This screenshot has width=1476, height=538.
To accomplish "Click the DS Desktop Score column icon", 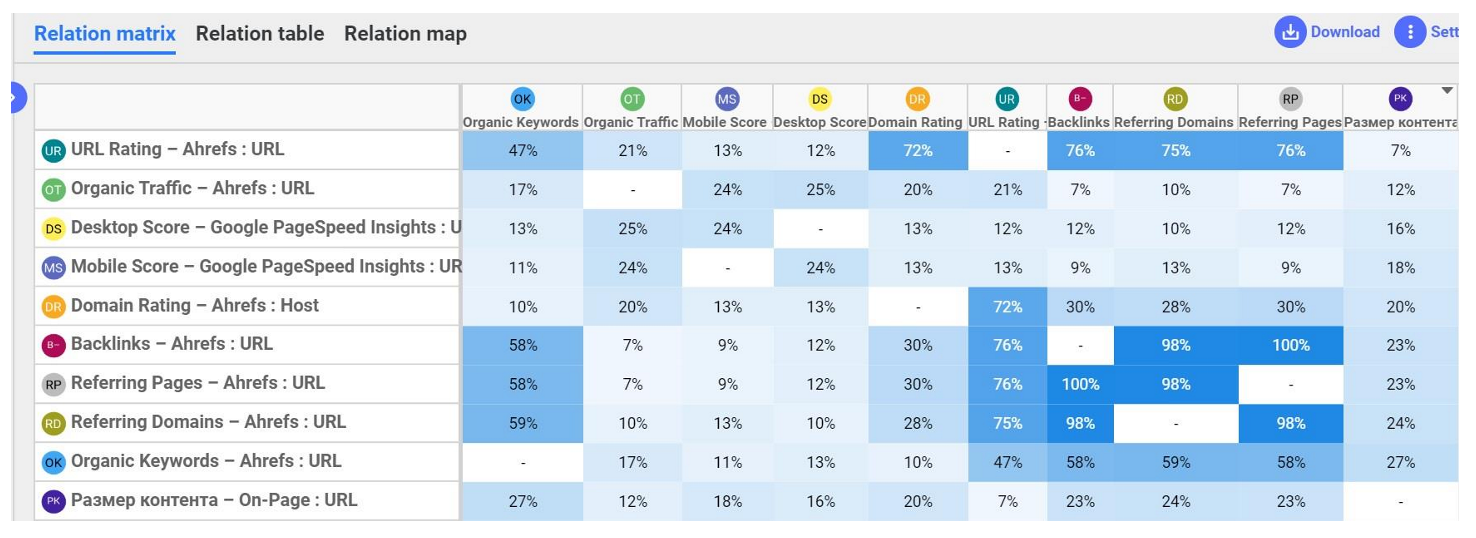I will (820, 99).
